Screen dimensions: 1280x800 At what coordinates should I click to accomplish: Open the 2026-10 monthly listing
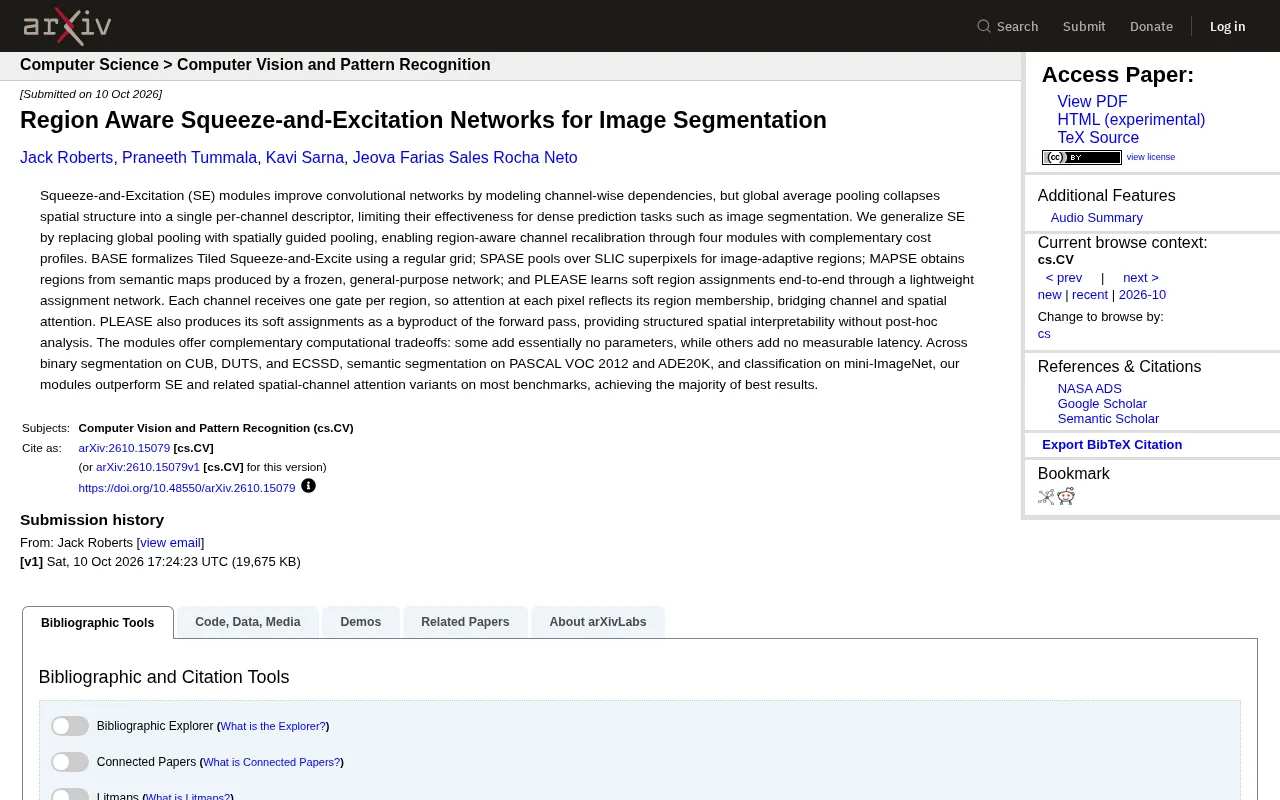pos(1142,295)
